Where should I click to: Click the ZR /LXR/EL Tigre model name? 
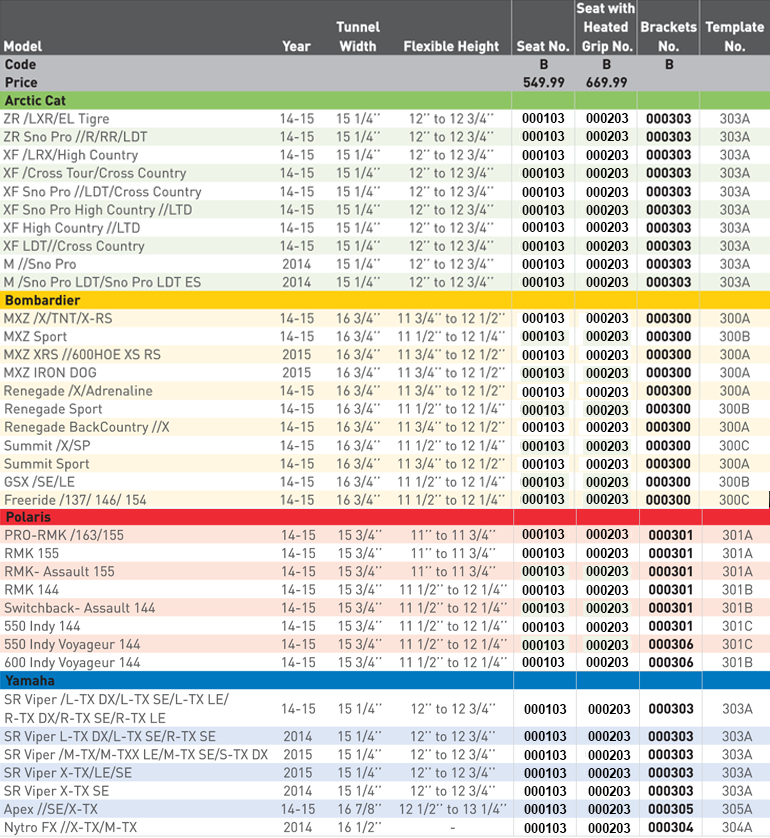point(56,119)
